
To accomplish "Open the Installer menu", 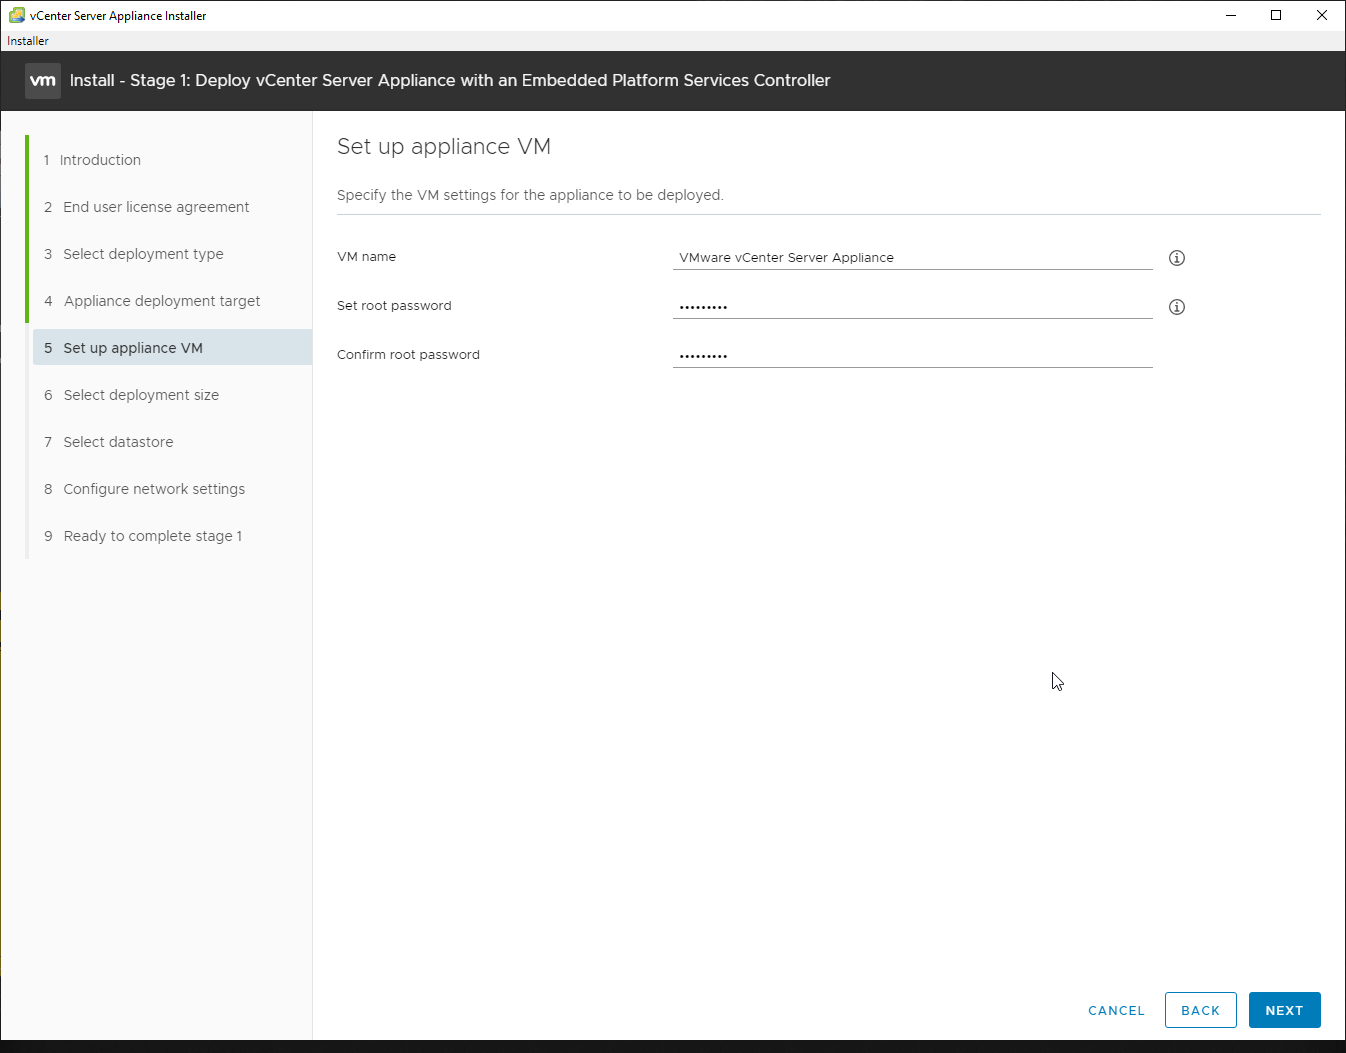I will click(x=28, y=41).
